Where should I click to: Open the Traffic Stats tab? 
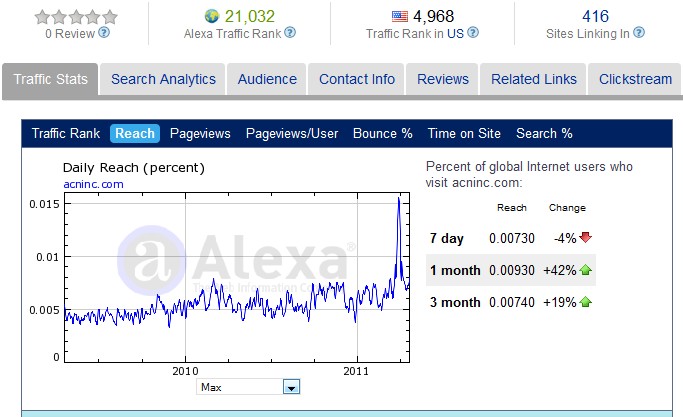coord(50,79)
